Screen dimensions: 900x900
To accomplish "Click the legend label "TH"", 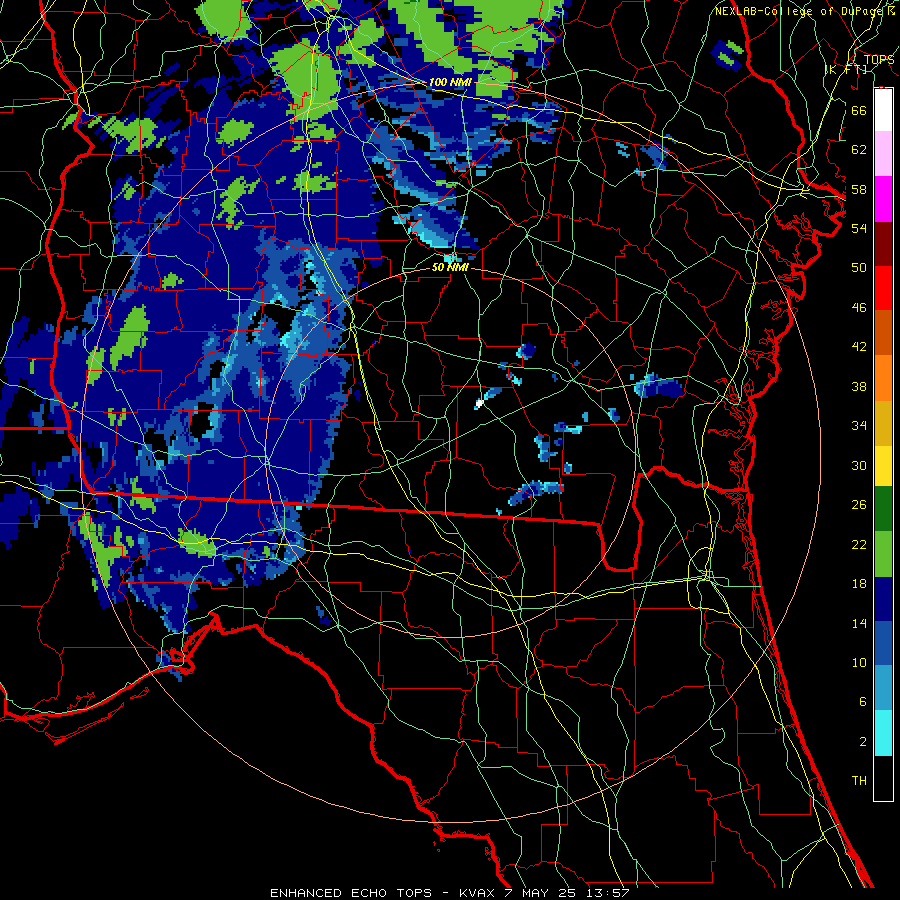I will pyautogui.click(x=859, y=780).
